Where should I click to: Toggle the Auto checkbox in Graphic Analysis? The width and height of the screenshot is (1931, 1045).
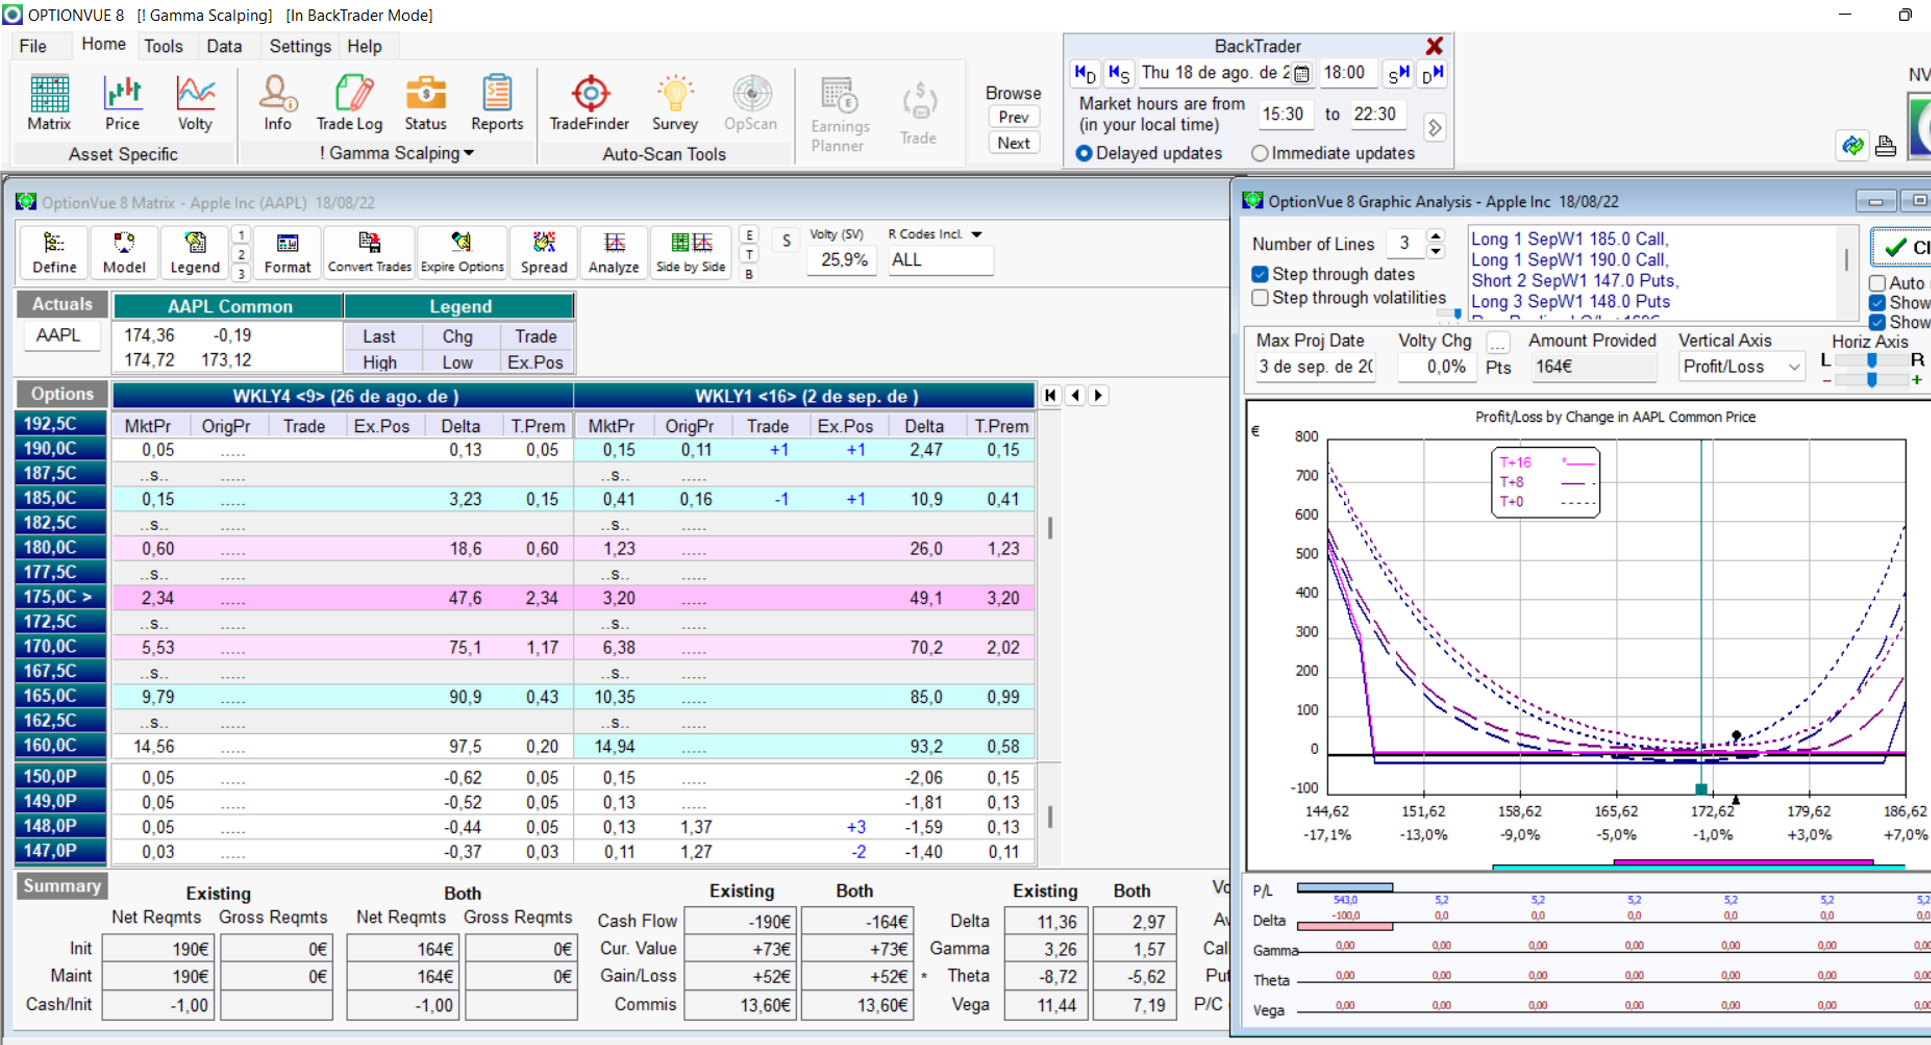[1877, 283]
